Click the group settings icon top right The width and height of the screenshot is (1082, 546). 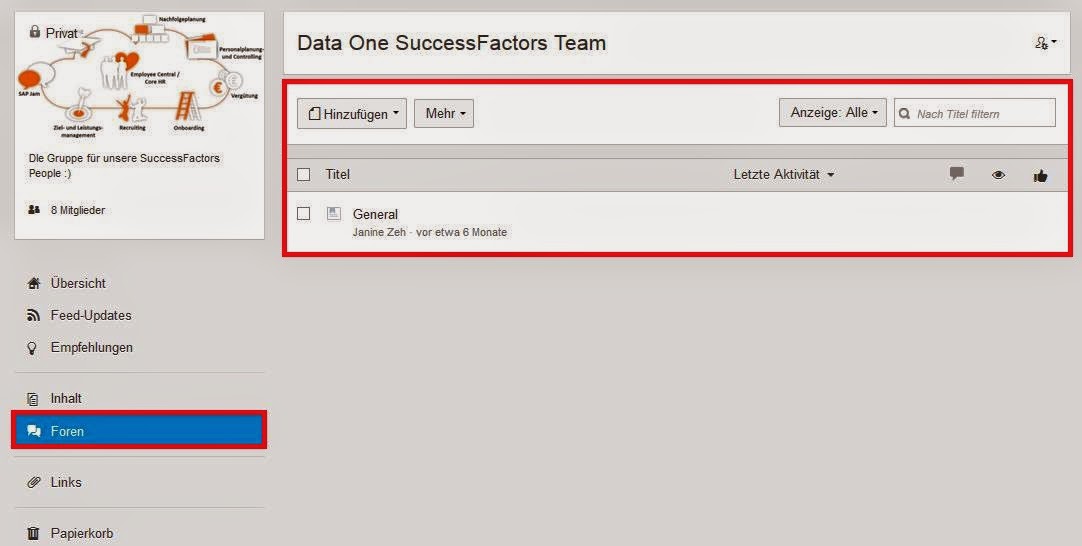click(x=1044, y=43)
